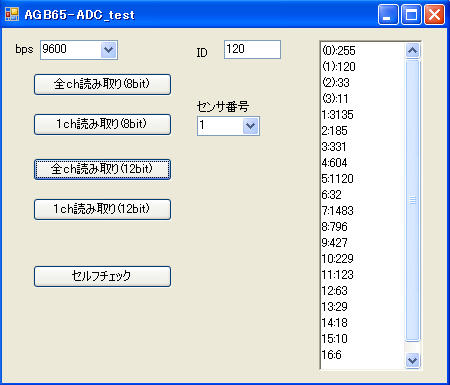Select list row 3:331
450x385 pixels.
(x=363, y=147)
